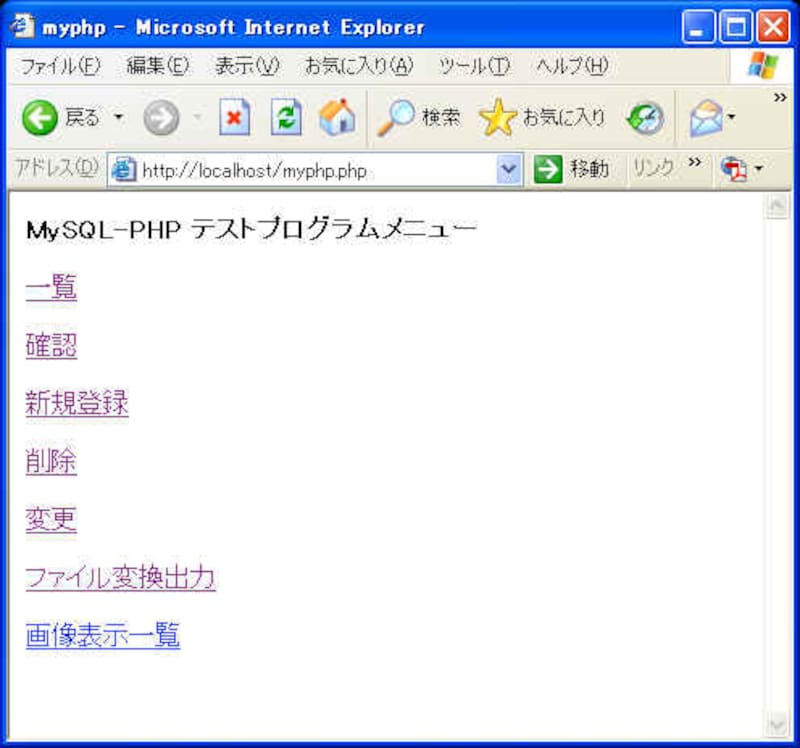Viewport: 800px width, 748px height.
Task: Click the scrollbar down arrow
Action: 777,725
